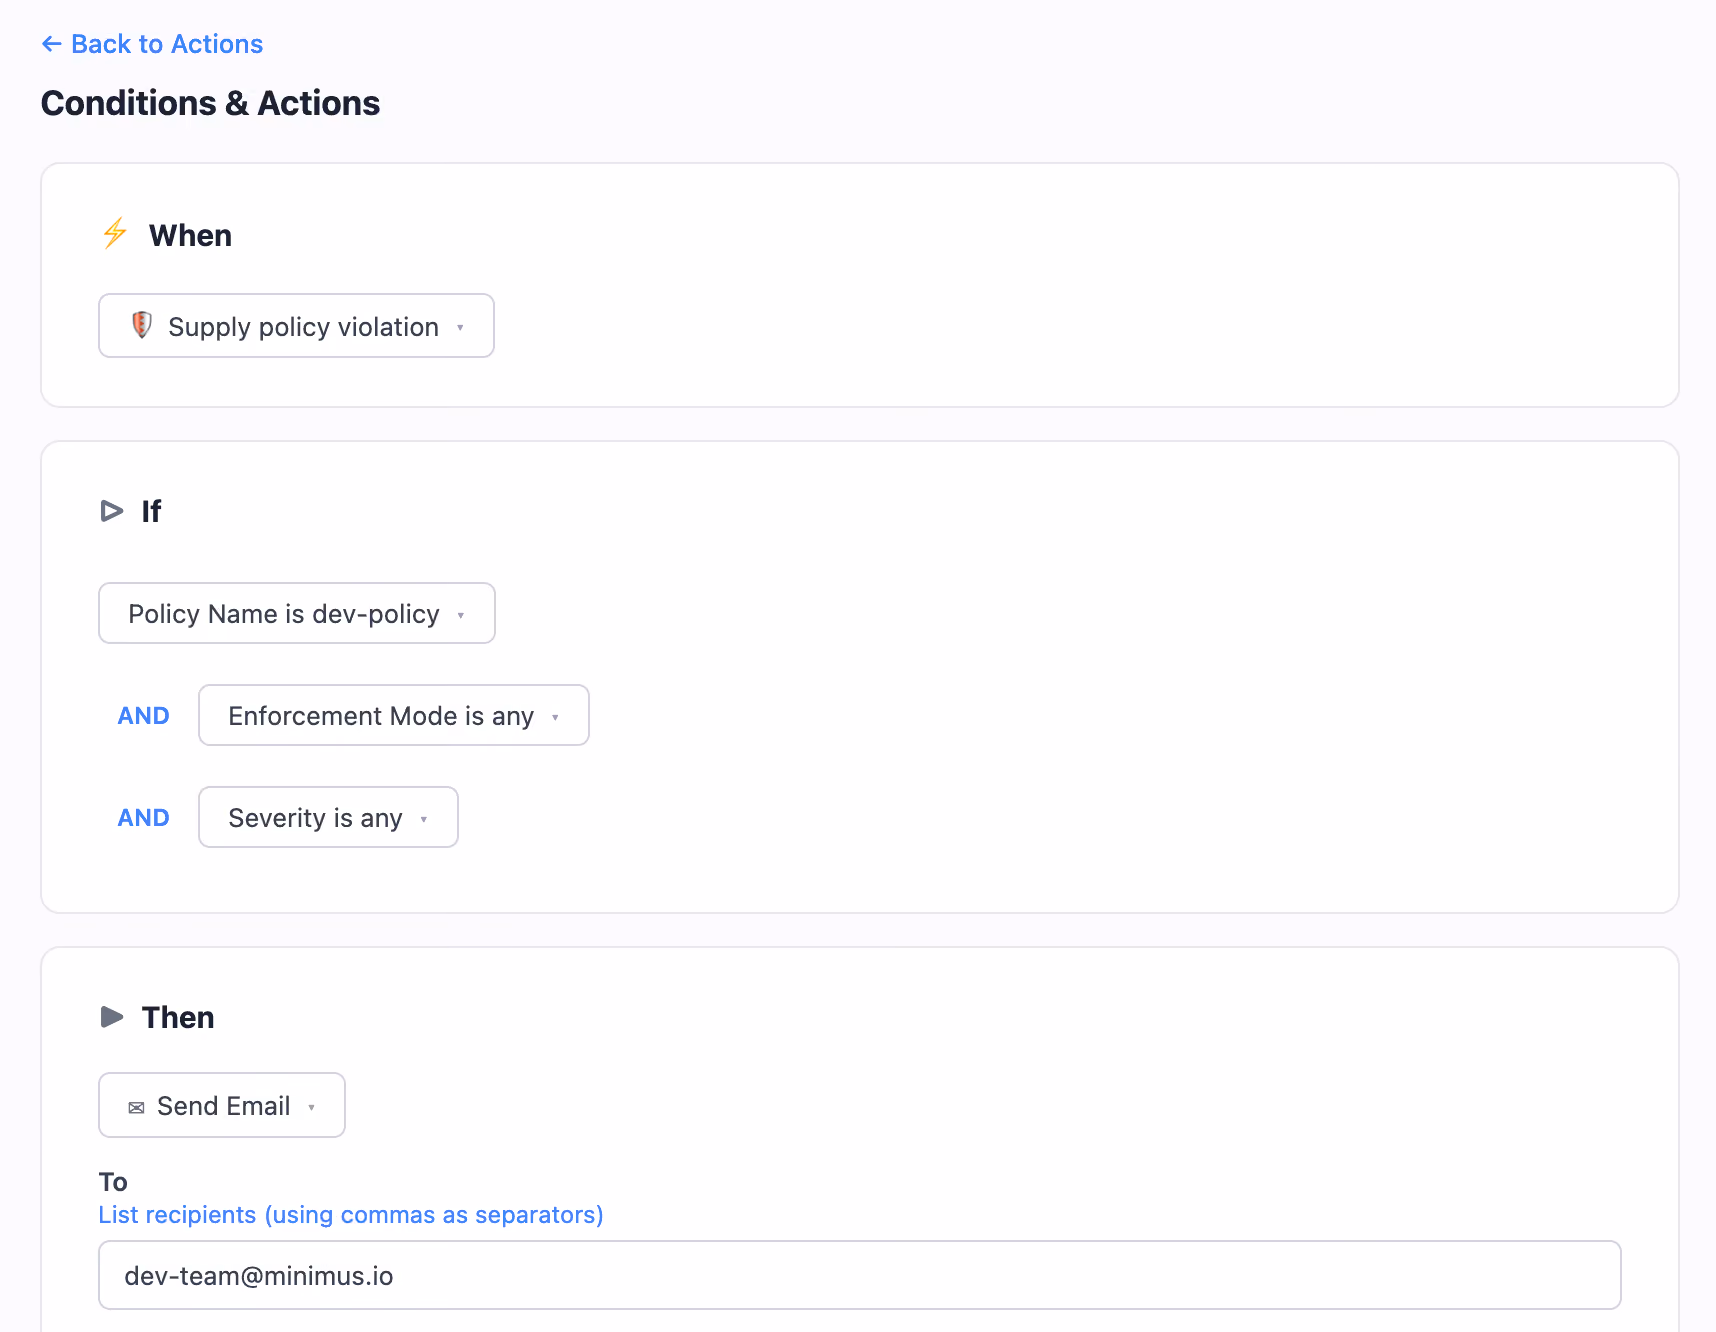
Task: Go back via Back to Actions link
Action: 152,44
